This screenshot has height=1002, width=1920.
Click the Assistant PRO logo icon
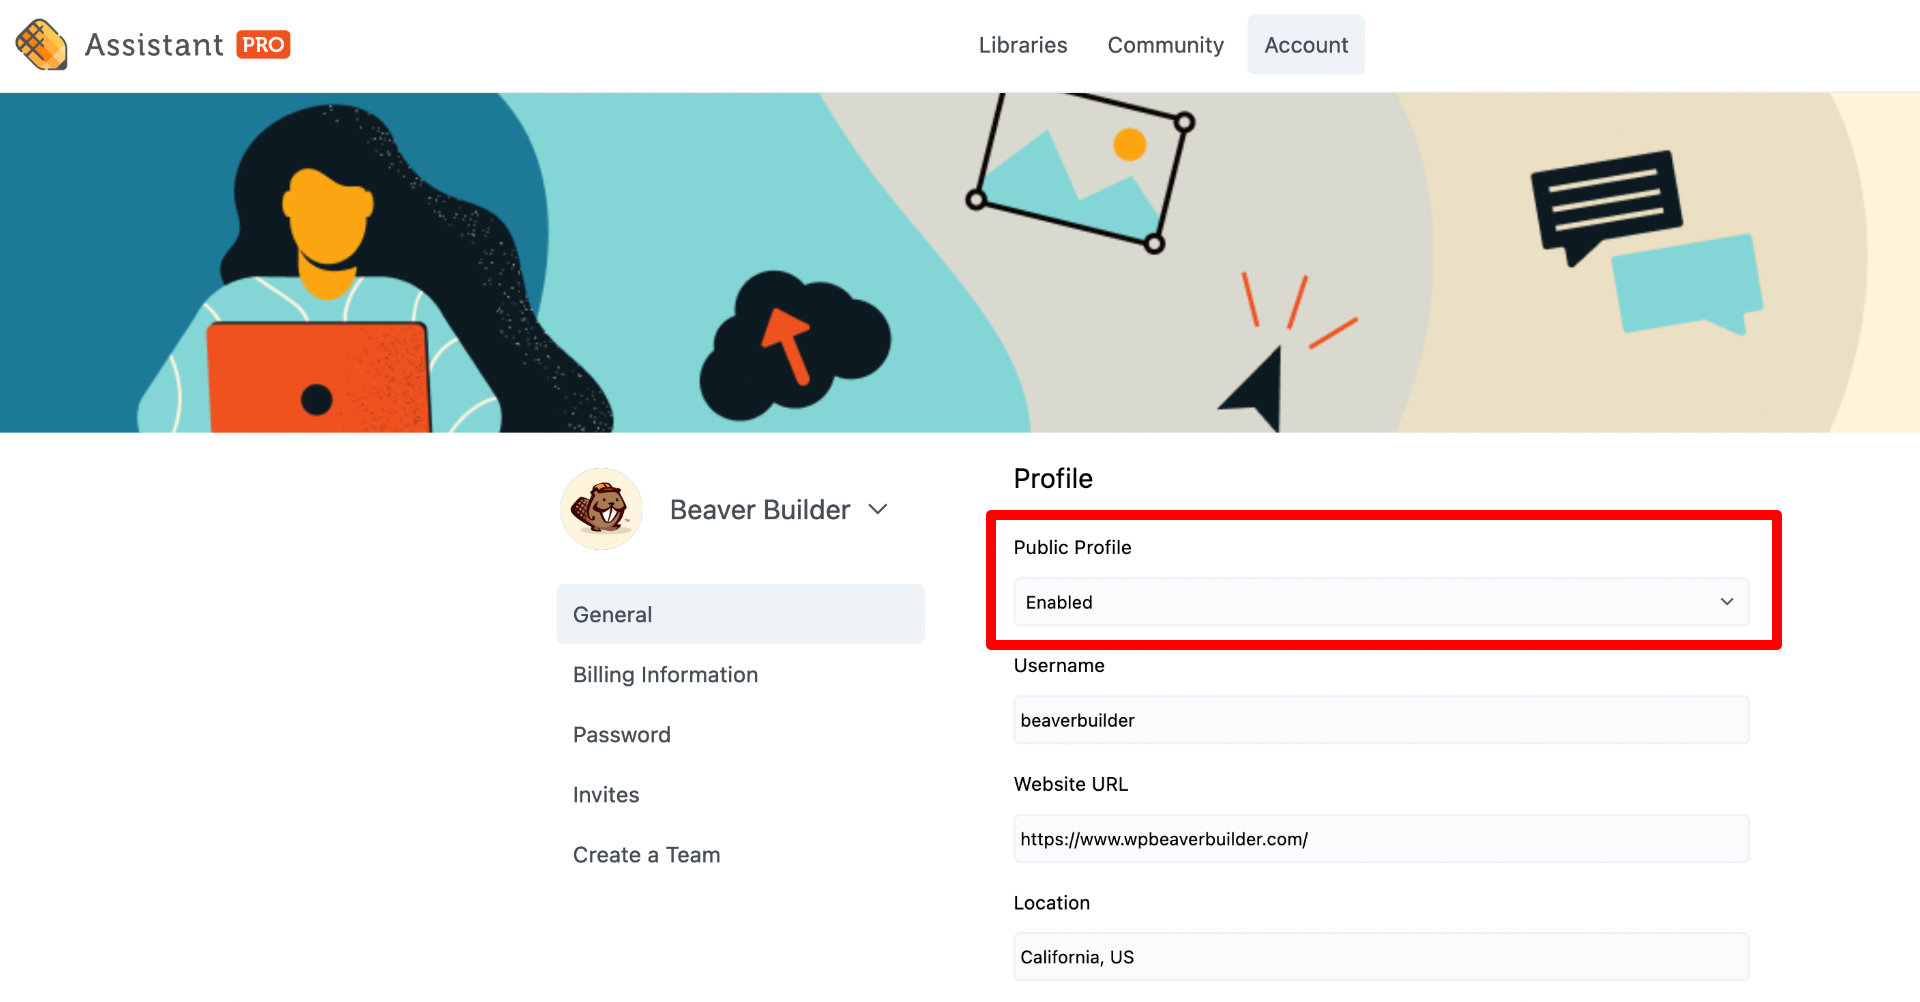[x=40, y=44]
